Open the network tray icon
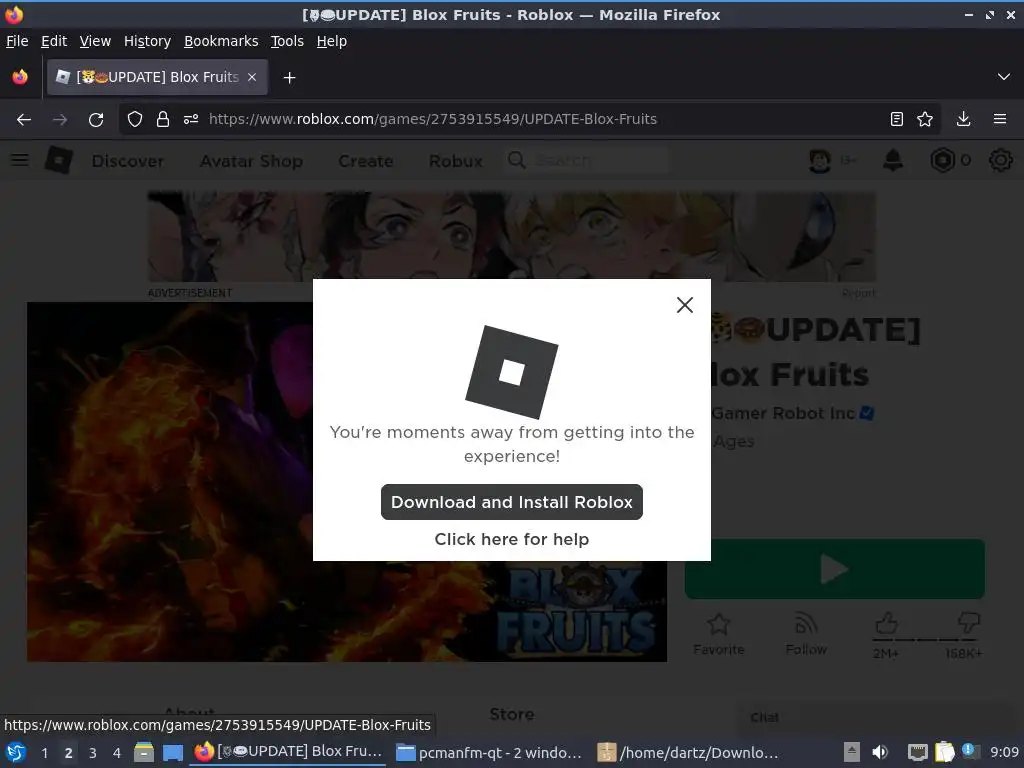Screen dimensions: 1024x768 [x=918, y=752]
